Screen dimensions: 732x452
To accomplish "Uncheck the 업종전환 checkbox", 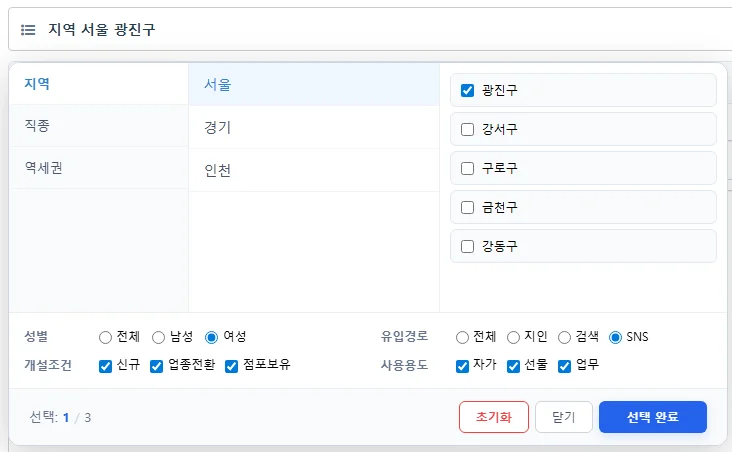I will coord(156,367).
